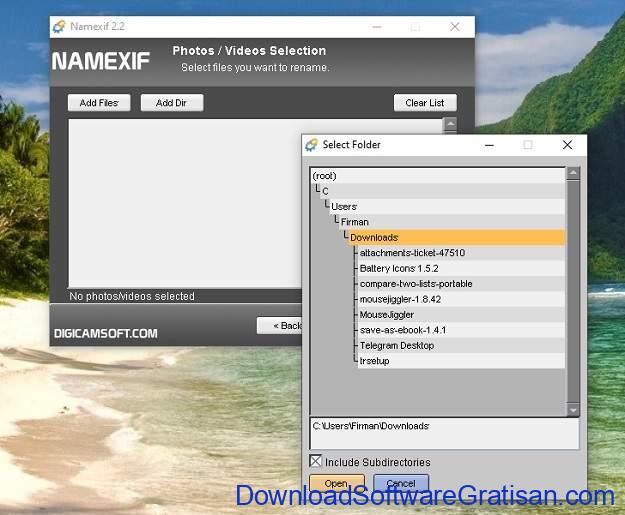Screen dimensions: 625x515
Task: Click the Add Dir button
Action: pos(172,103)
